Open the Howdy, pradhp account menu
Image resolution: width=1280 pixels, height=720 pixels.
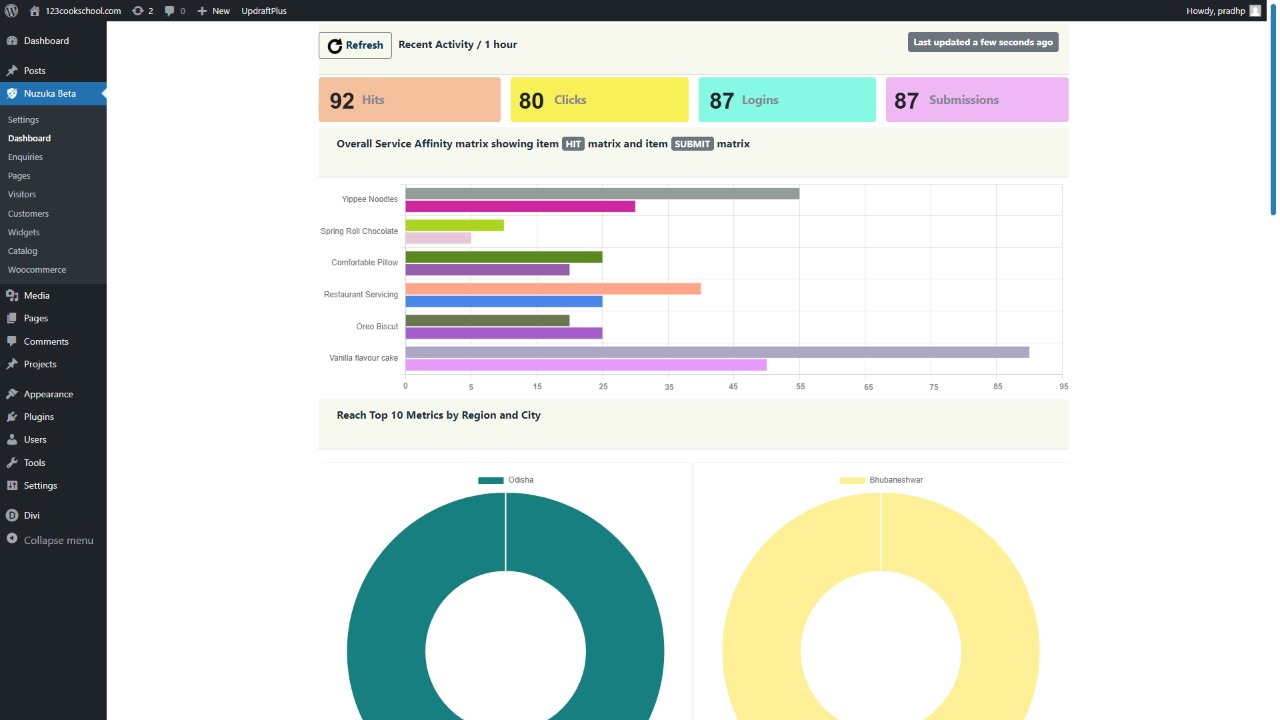[1214, 10]
